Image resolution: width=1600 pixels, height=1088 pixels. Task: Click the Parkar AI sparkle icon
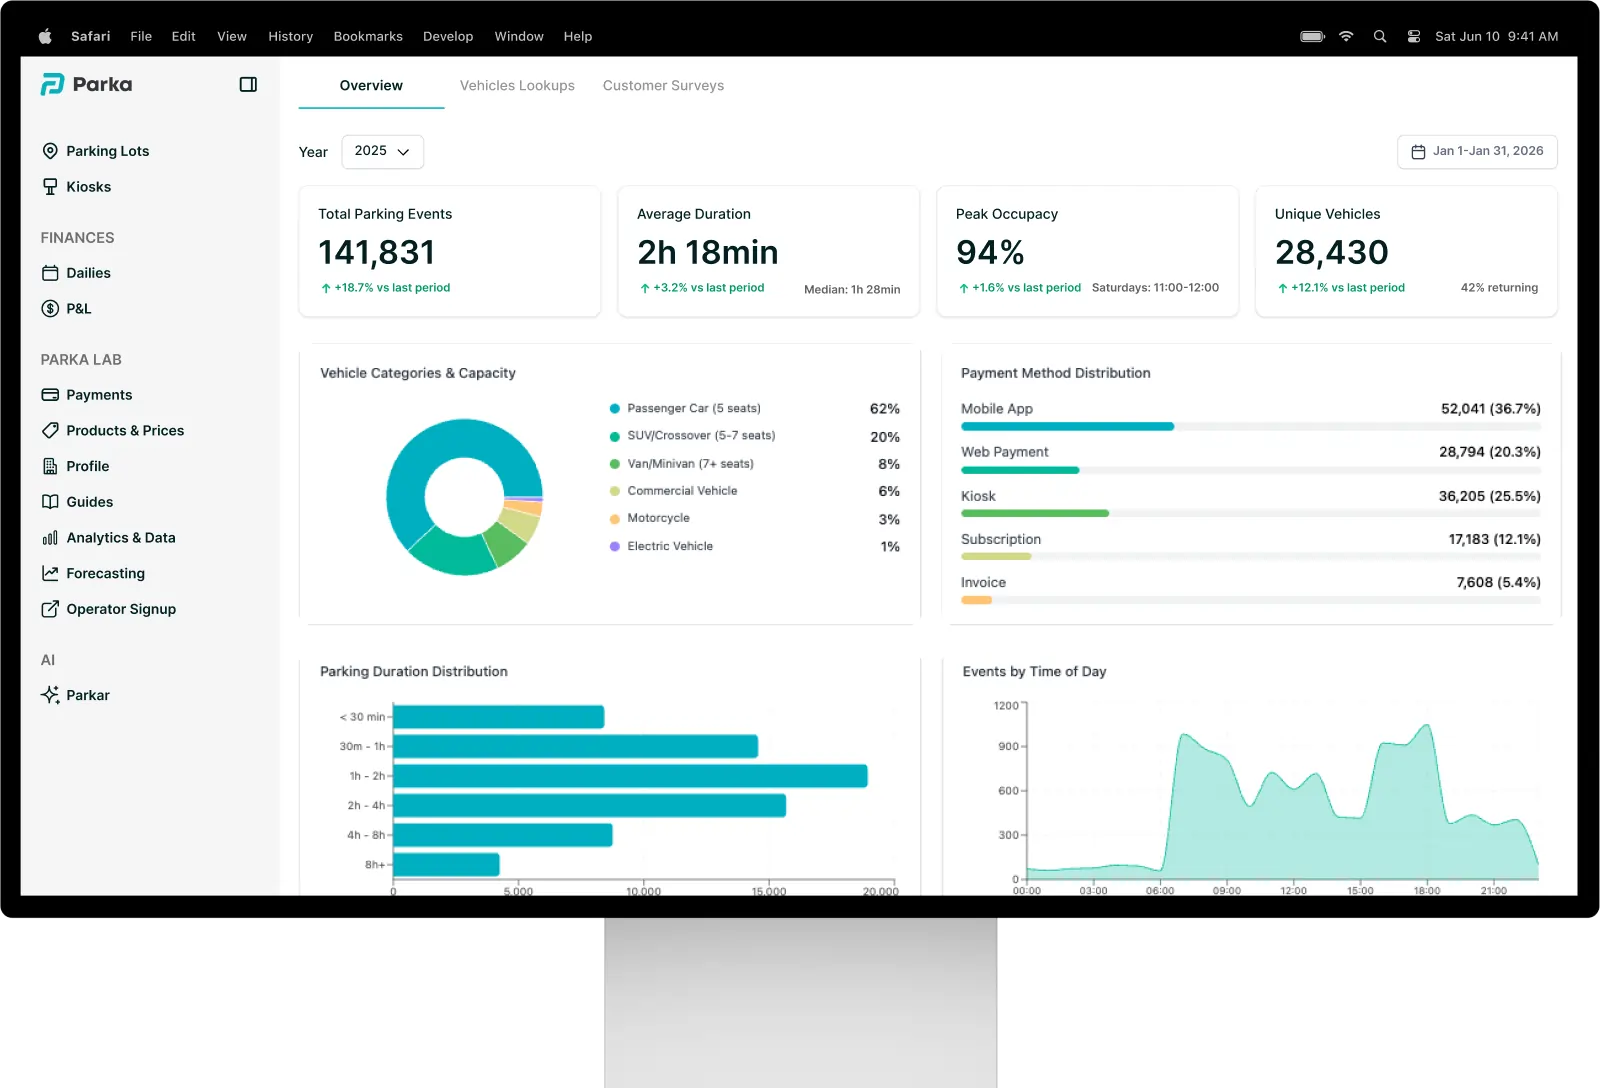click(50, 695)
